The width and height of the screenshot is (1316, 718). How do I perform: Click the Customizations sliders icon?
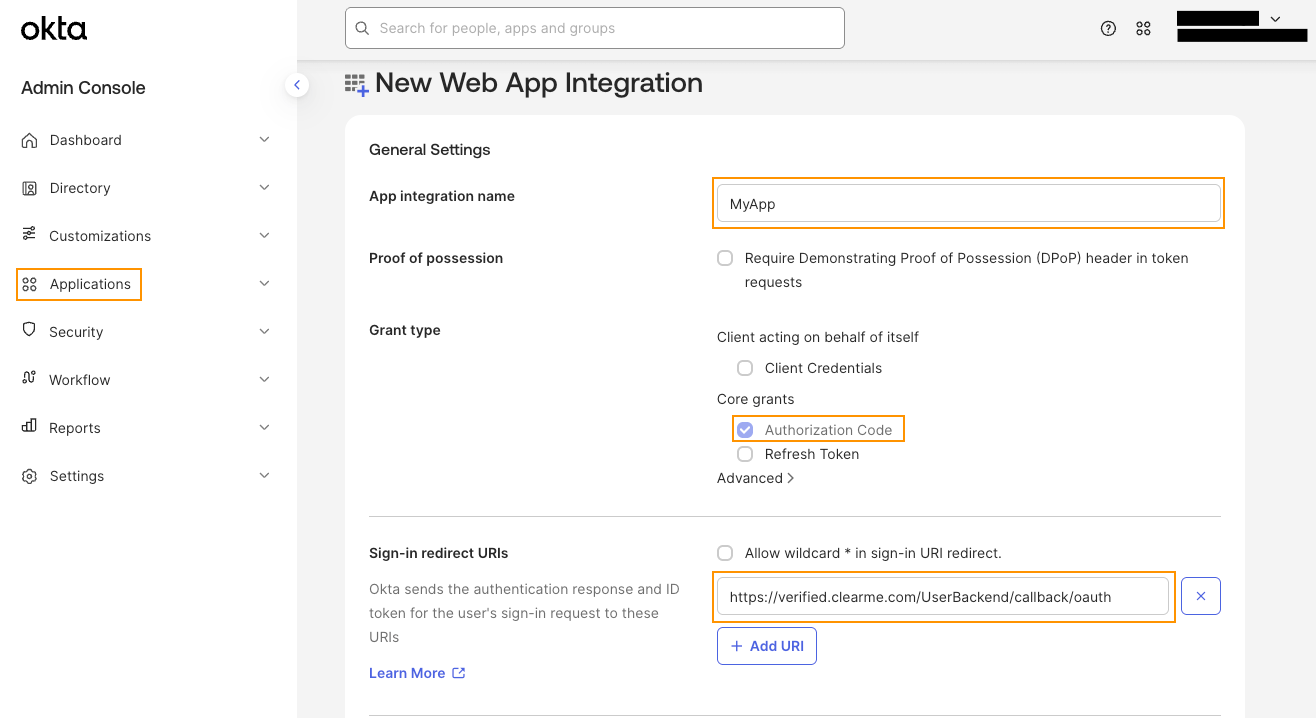[x=29, y=234]
